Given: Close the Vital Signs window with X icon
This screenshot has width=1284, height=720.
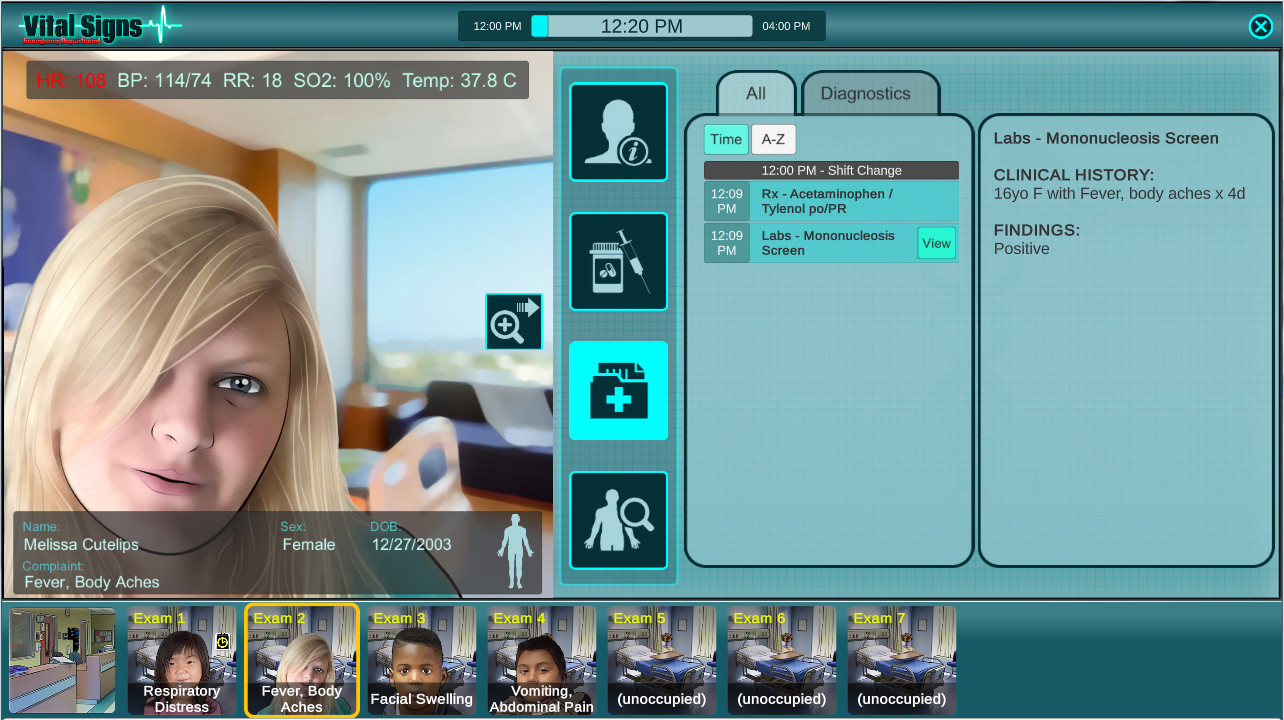Looking at the screenshot, I should [1260, 27].
